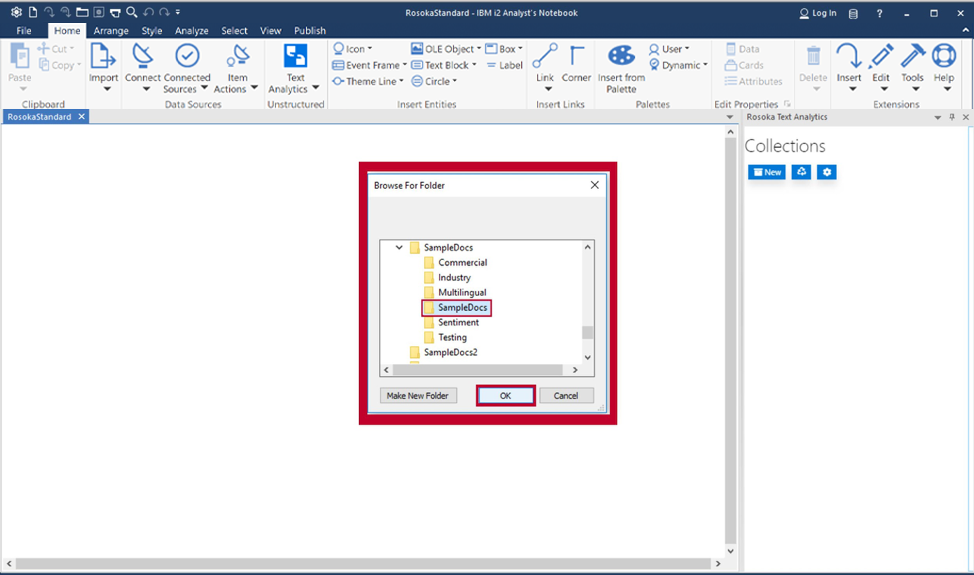Click the Tools extension icon

pos(912,58)
